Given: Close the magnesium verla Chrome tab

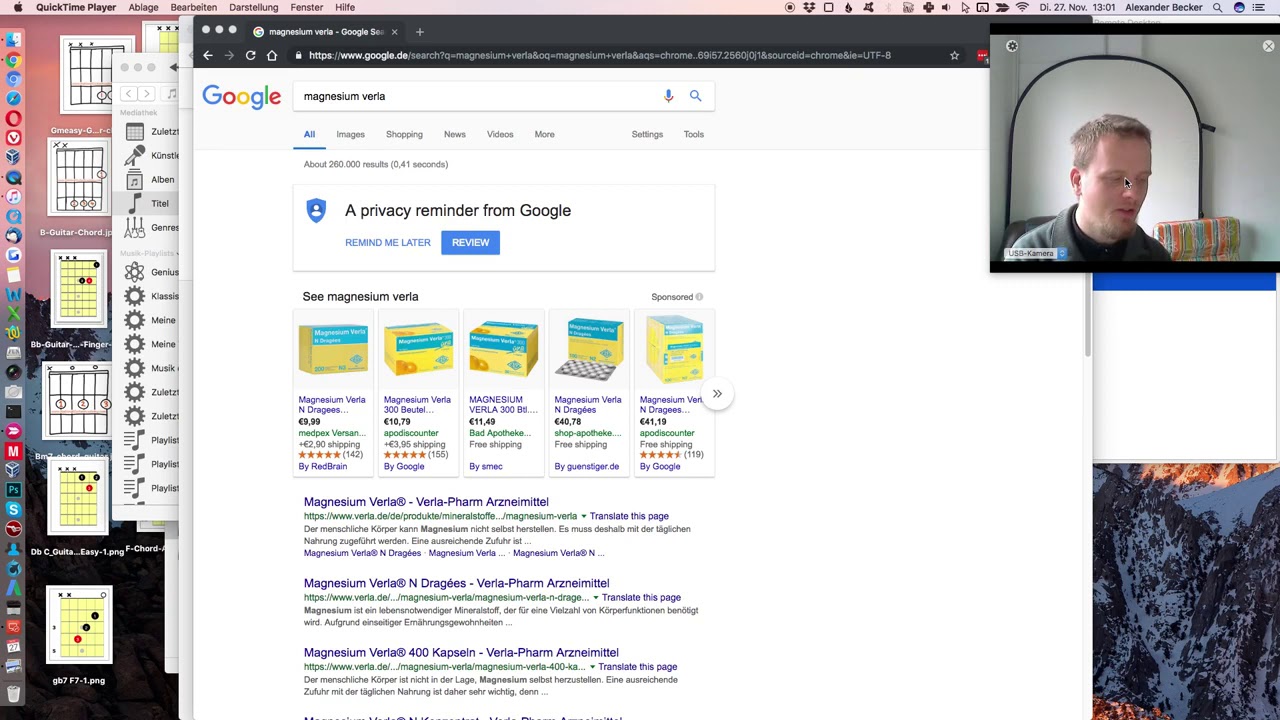Looking at the screenshot, I should pos(394,32).
